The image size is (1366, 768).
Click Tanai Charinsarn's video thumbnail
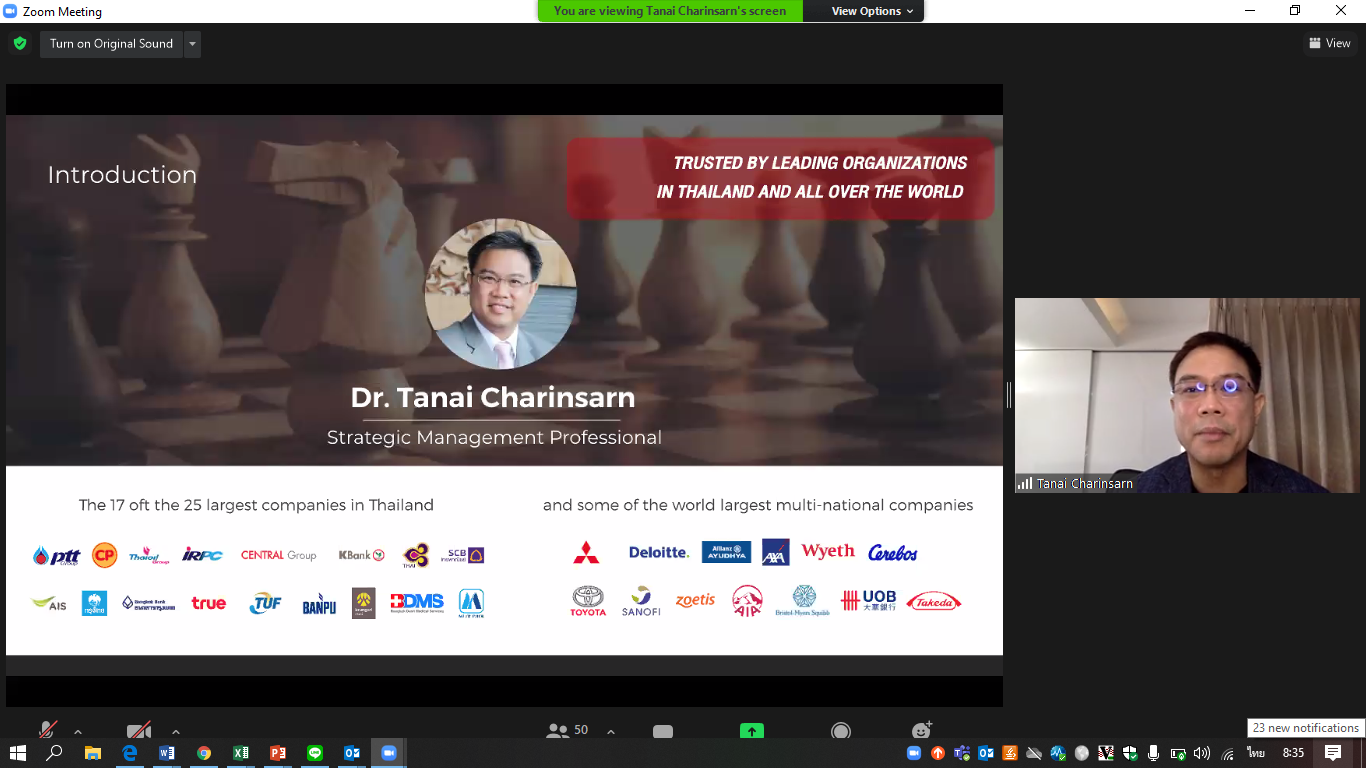pyautogui.click(x=1187, y=395)
